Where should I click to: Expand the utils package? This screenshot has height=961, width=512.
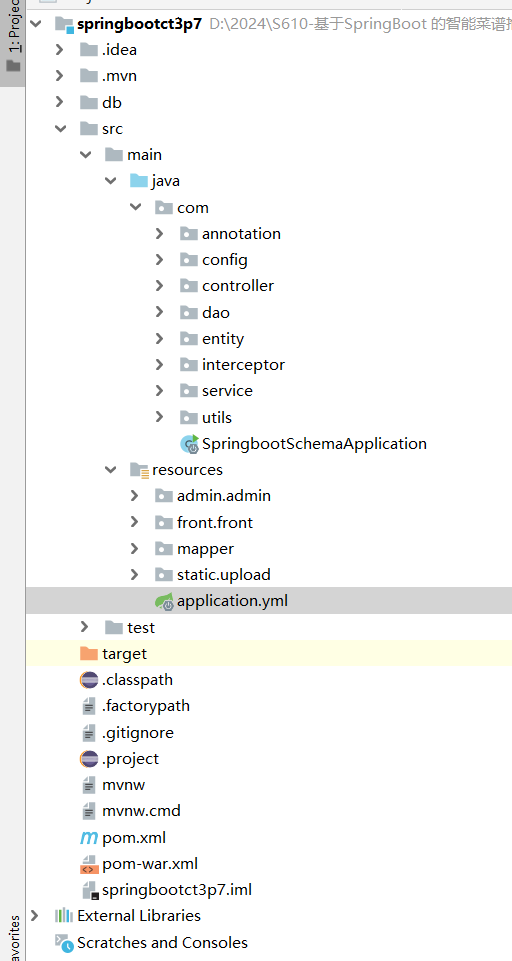pyautogui.click(x=159, y=417)
